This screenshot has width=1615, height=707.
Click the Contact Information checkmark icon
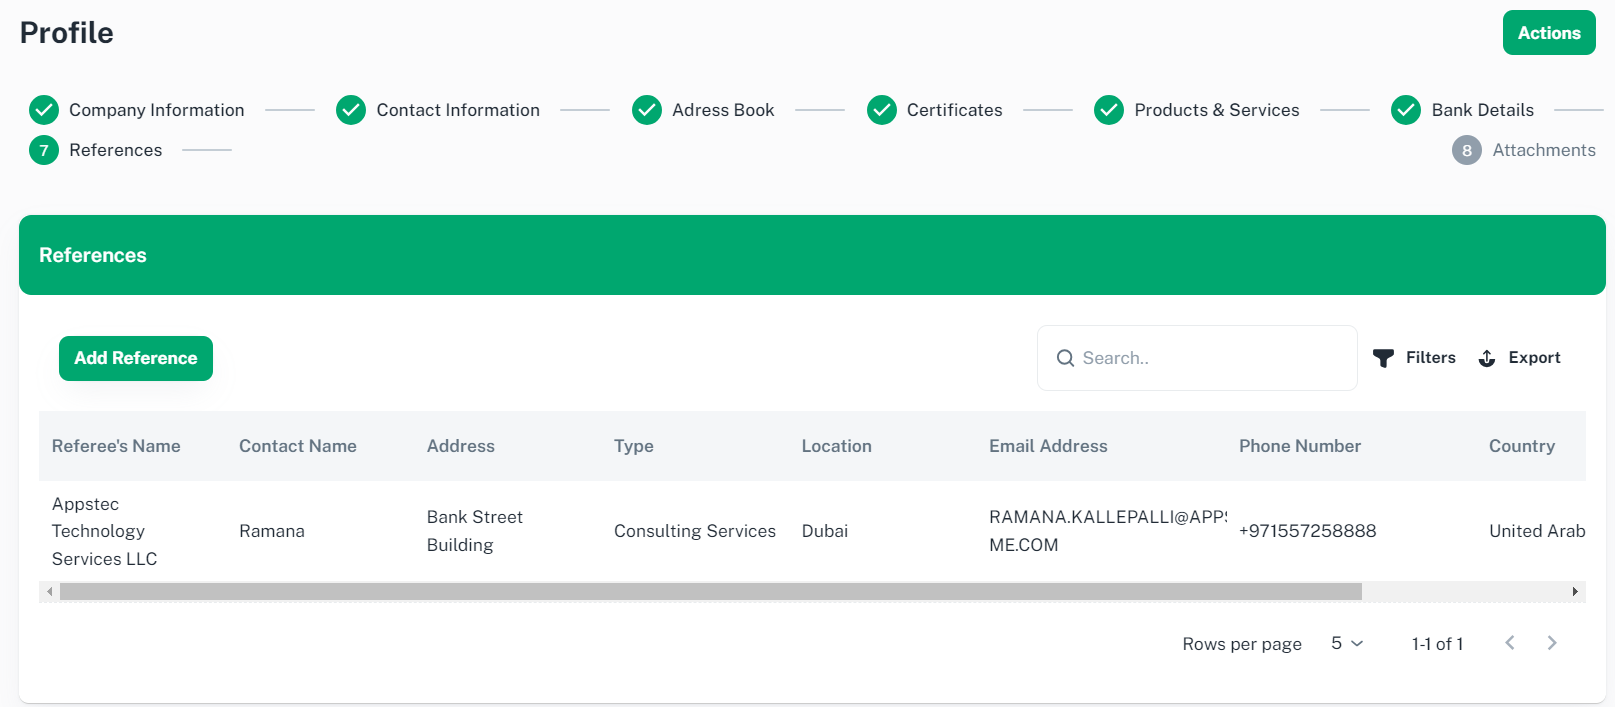tap(351, 110)
